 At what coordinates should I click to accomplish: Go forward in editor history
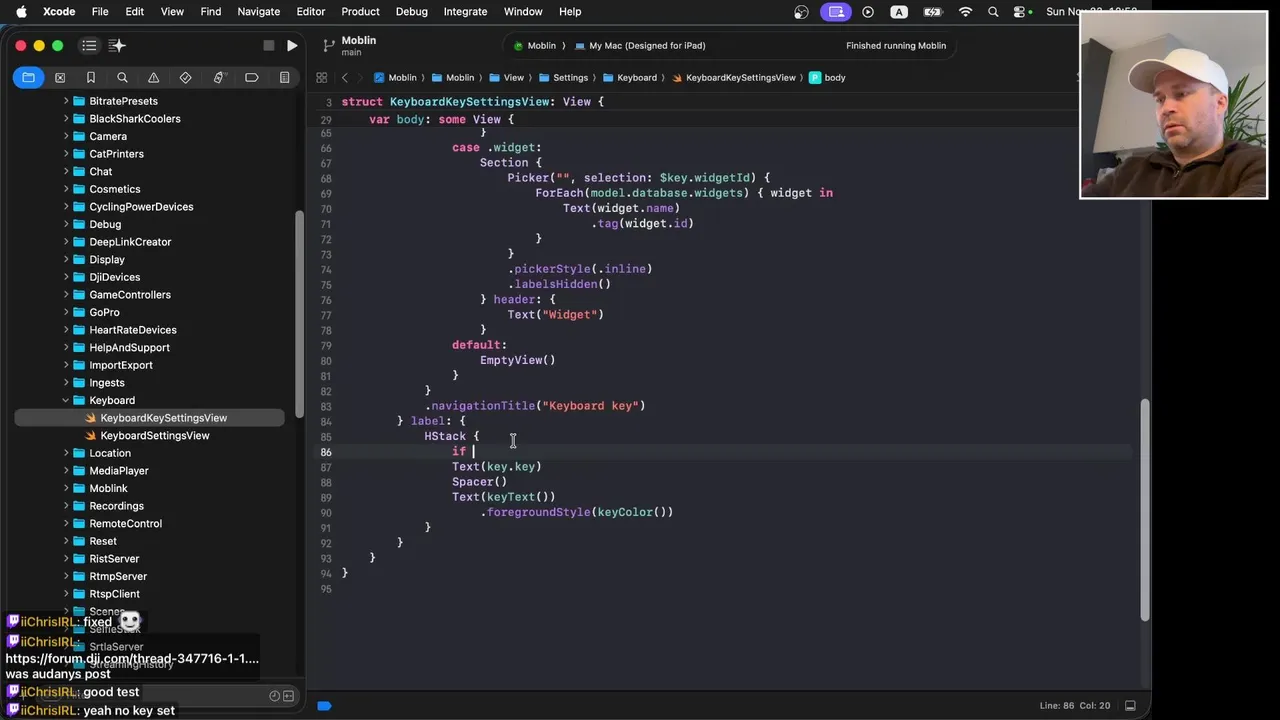coord(362,77)
